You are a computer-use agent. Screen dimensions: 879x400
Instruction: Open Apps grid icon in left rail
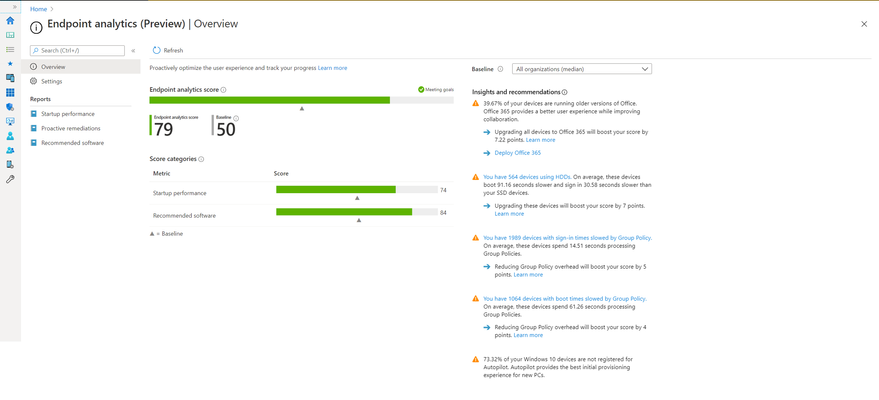click(x=10, y=92)
